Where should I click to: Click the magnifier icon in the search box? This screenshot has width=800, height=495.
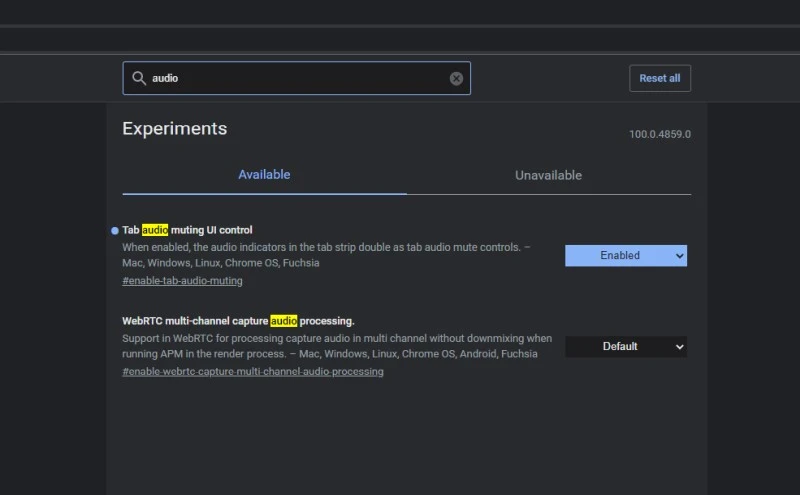click(137, 78)
